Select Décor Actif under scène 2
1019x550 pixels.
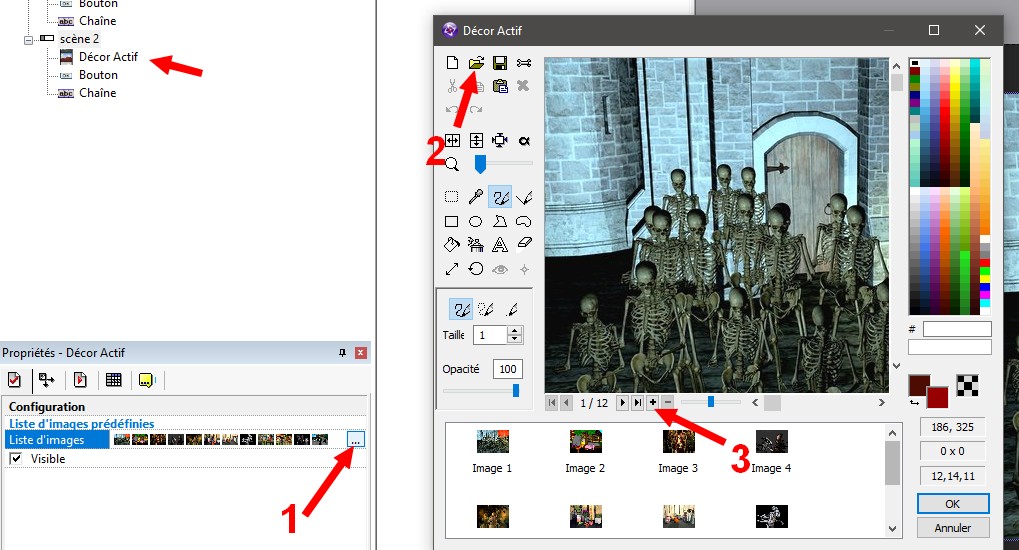108,57
